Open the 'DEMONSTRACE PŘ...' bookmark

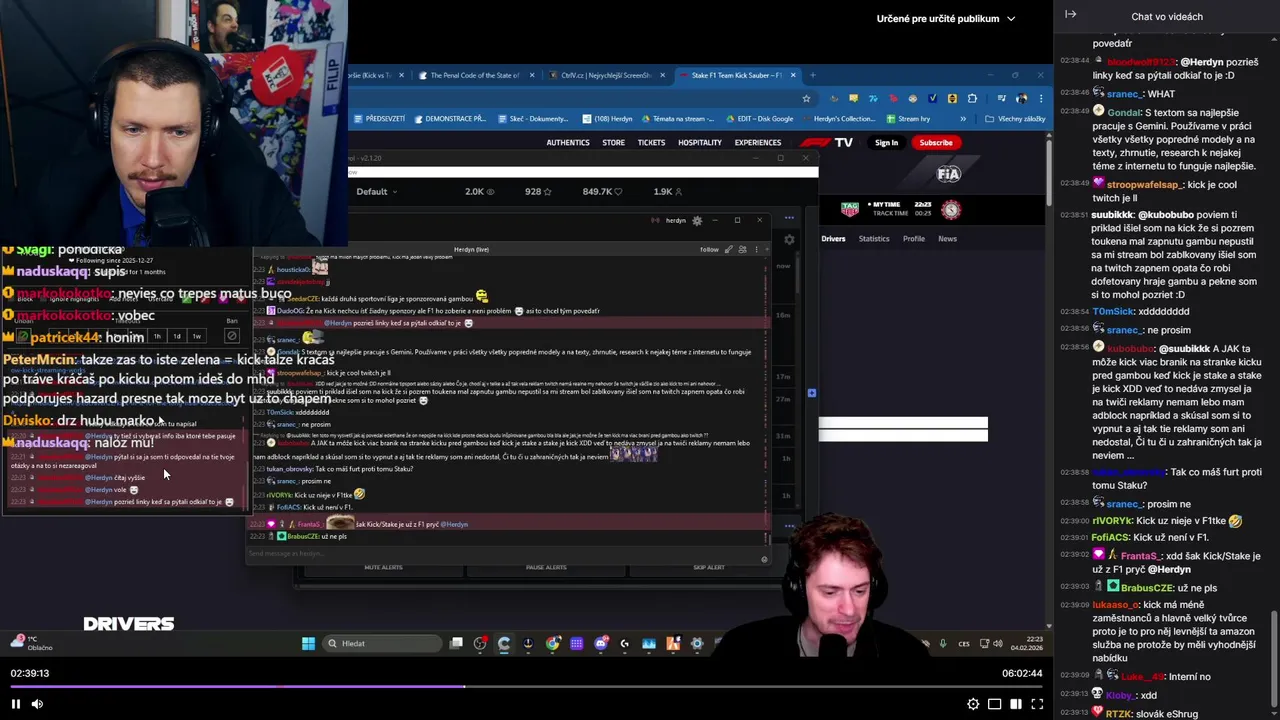coord(449,119)
